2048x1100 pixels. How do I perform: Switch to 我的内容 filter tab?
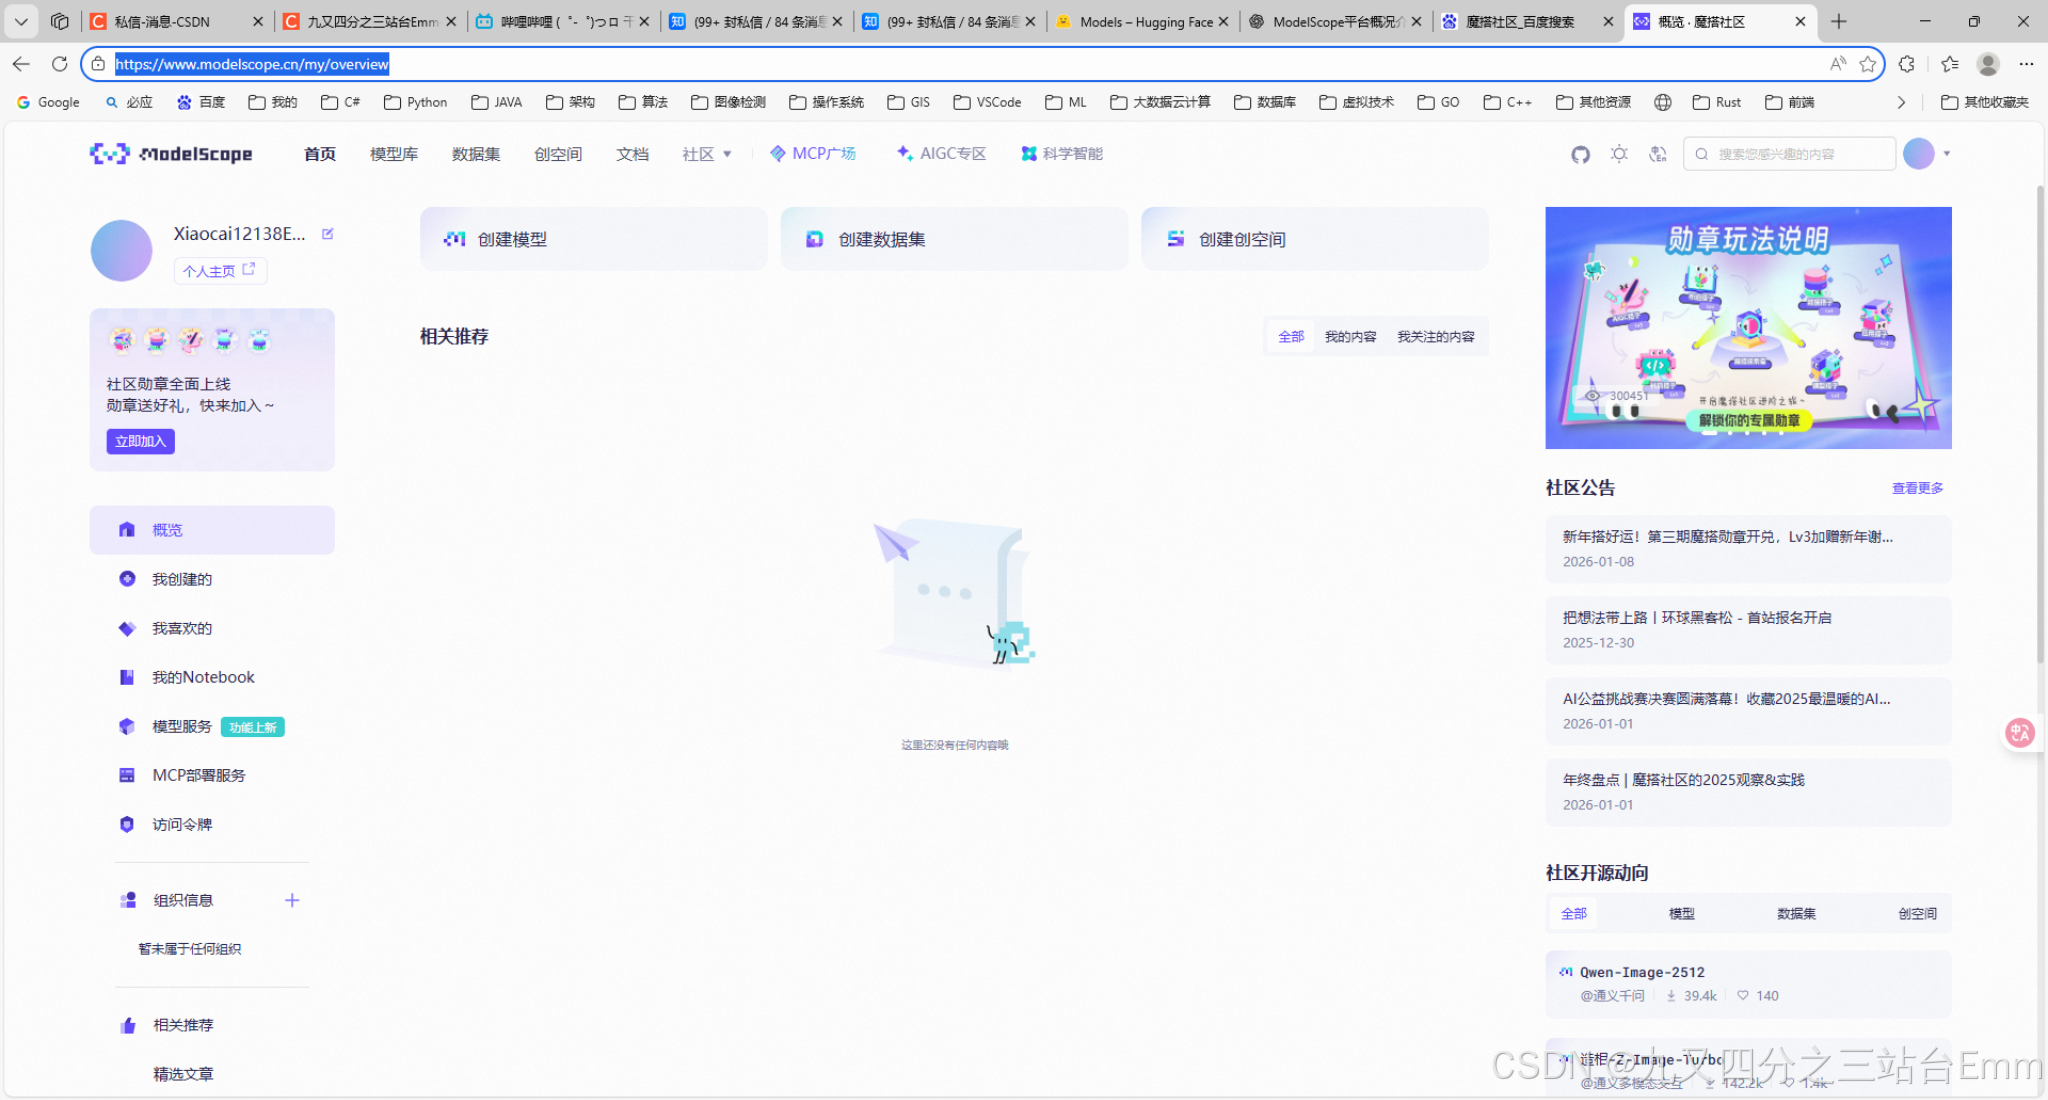(x=1350, y=337)
